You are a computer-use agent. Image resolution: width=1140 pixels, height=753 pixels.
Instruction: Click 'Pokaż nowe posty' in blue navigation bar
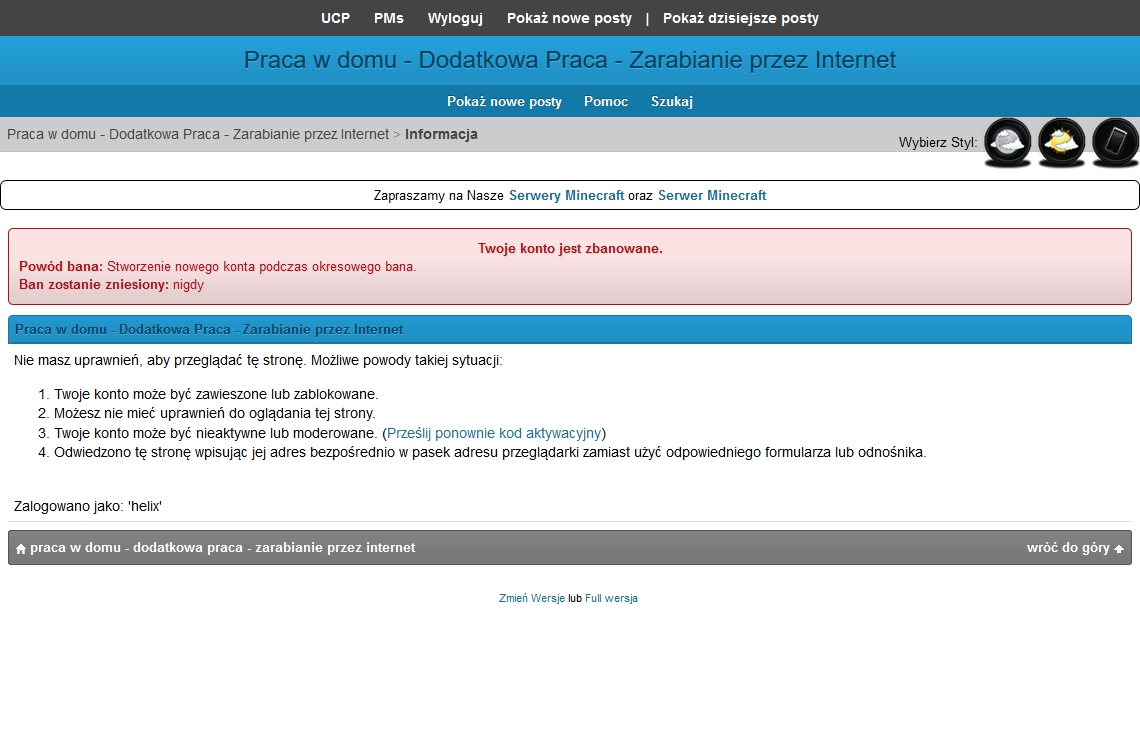[x=504, y=101]
